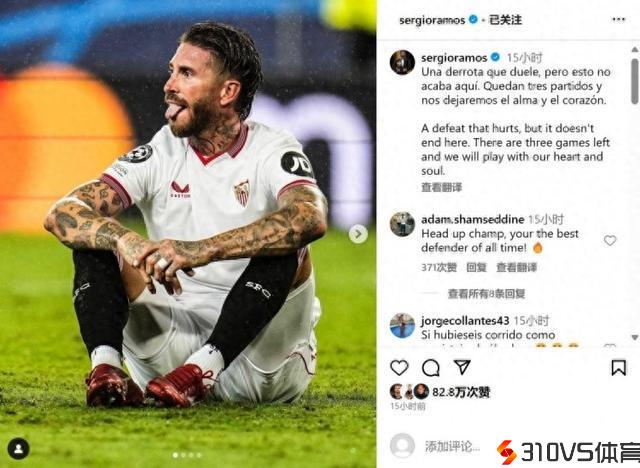Go to next photo with arrow
640x468 pixels.
tap(358, 234)
